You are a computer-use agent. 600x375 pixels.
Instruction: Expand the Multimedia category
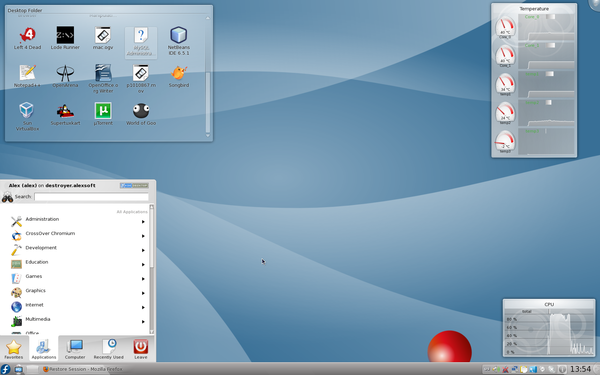point(78,320)
